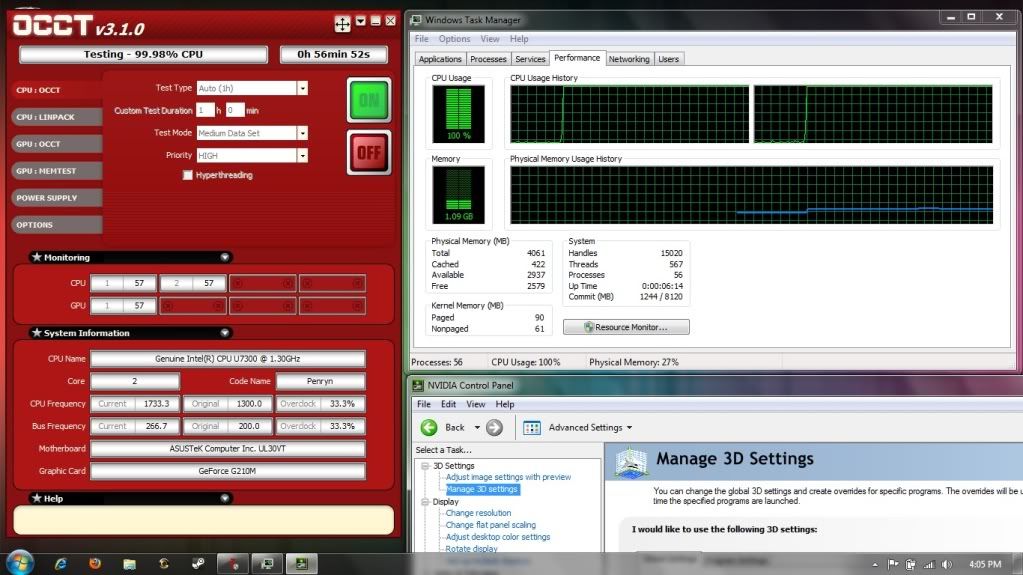Click the Task Manager title bar icon
Screen dimensions: 1023x575
click(x=416, y=20)
